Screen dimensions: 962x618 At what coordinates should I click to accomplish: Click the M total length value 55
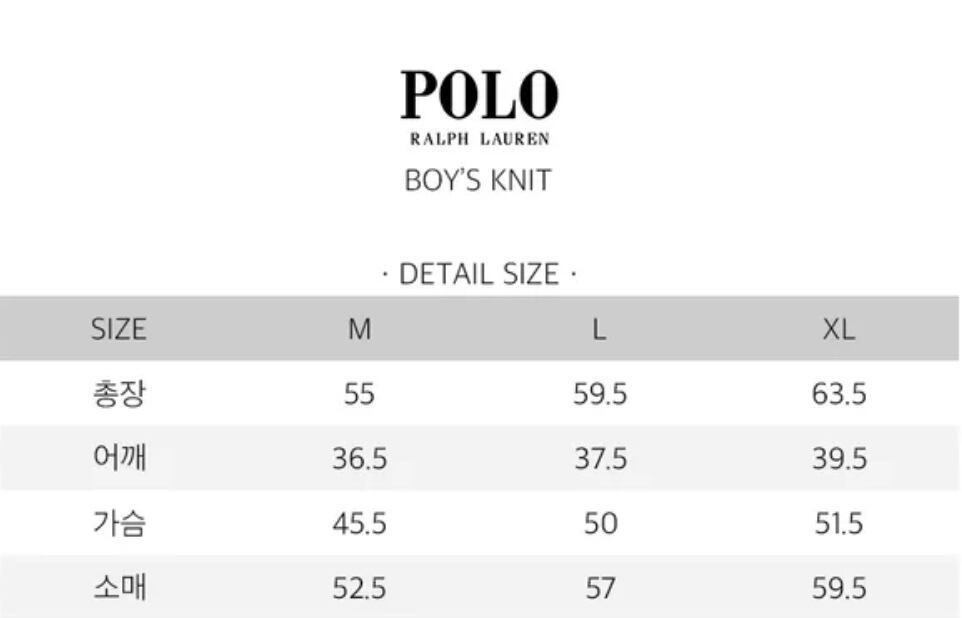[x=359, y=394]
